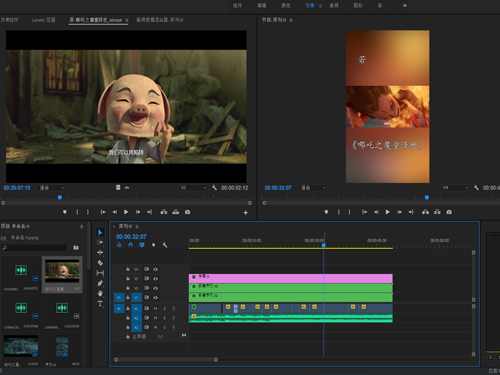Add marker in Program Monitor

pyautogui.click(x=326, y=212)
